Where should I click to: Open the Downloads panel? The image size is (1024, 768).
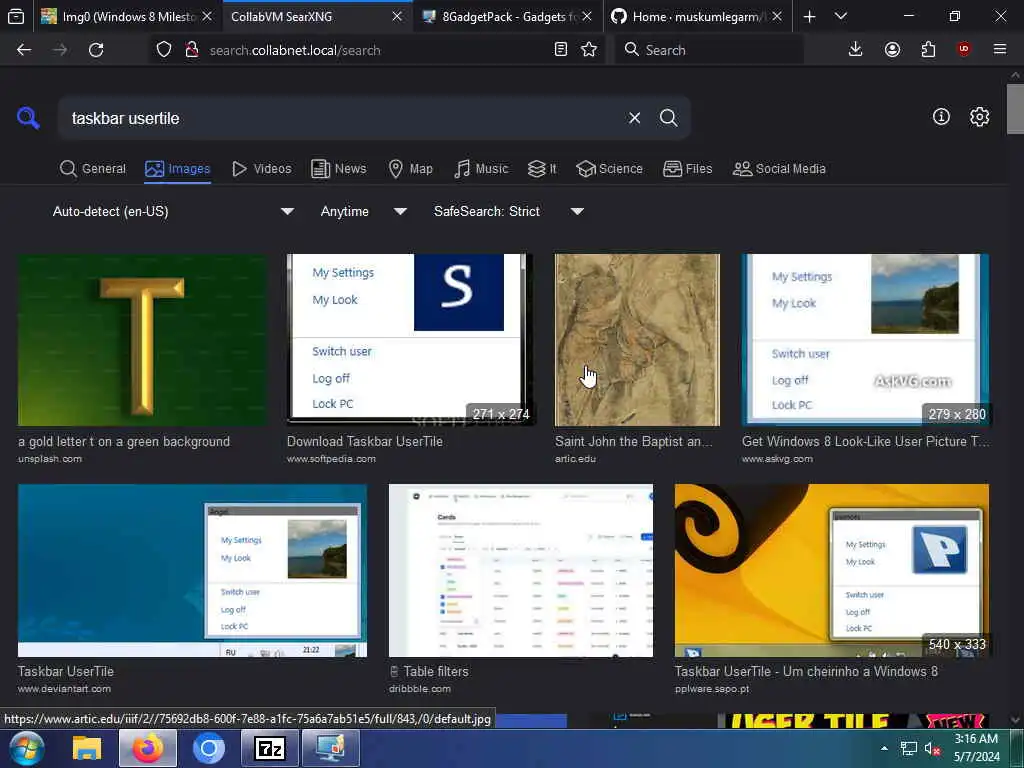855,50
